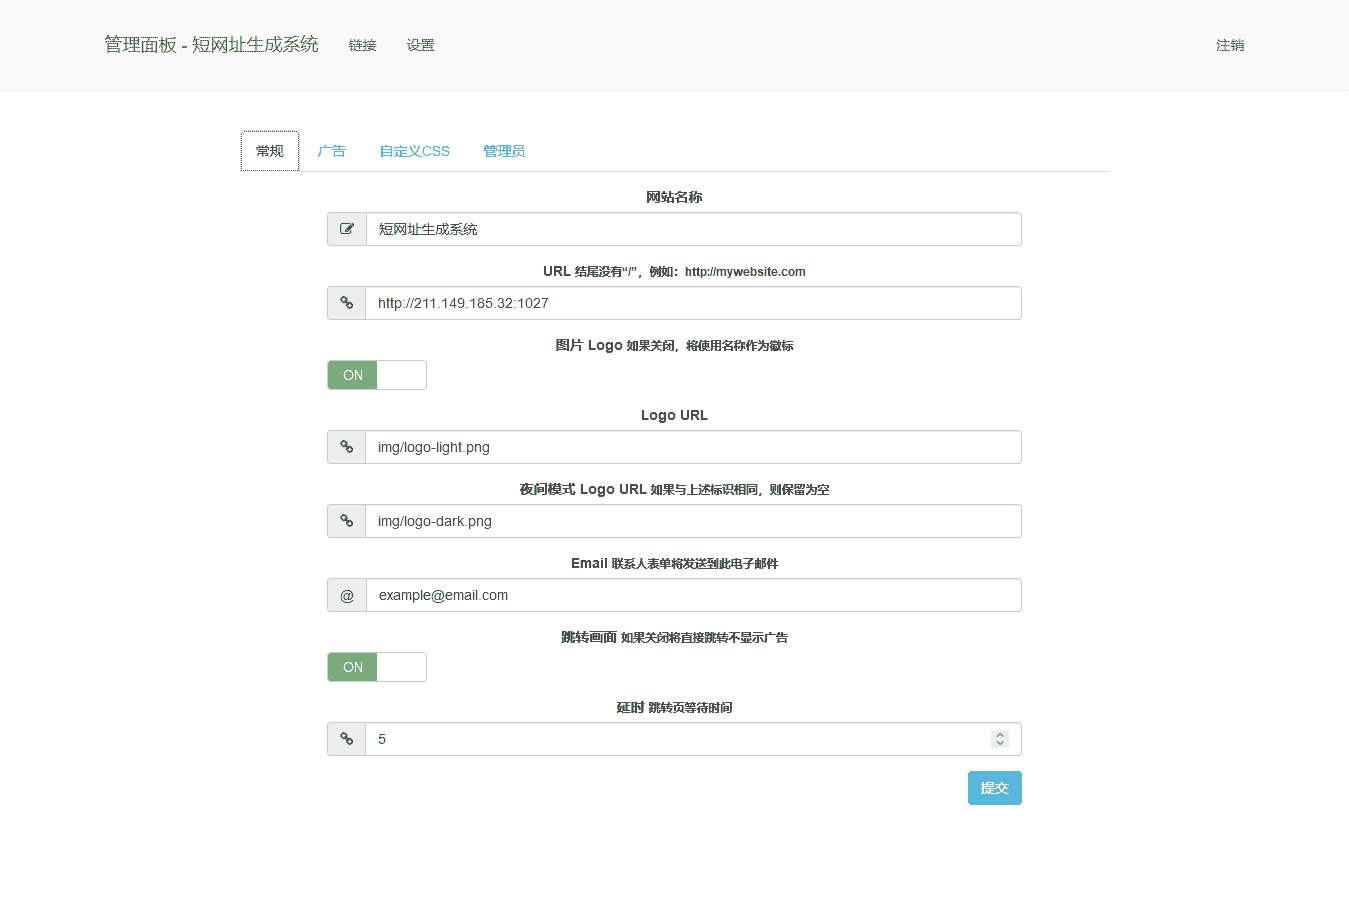Toggle the 跳转画面 redirect screen switch
The width and height of the screenshot is (1349, 905).
coord(376,667)
